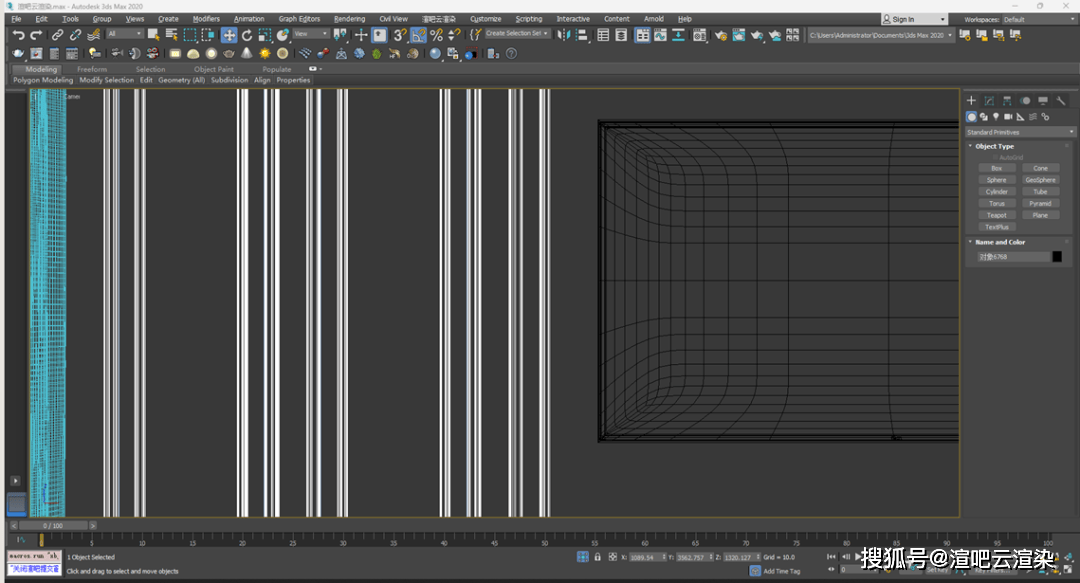Open the Workspaces Default dropdown

click(x=1038, y=19)
